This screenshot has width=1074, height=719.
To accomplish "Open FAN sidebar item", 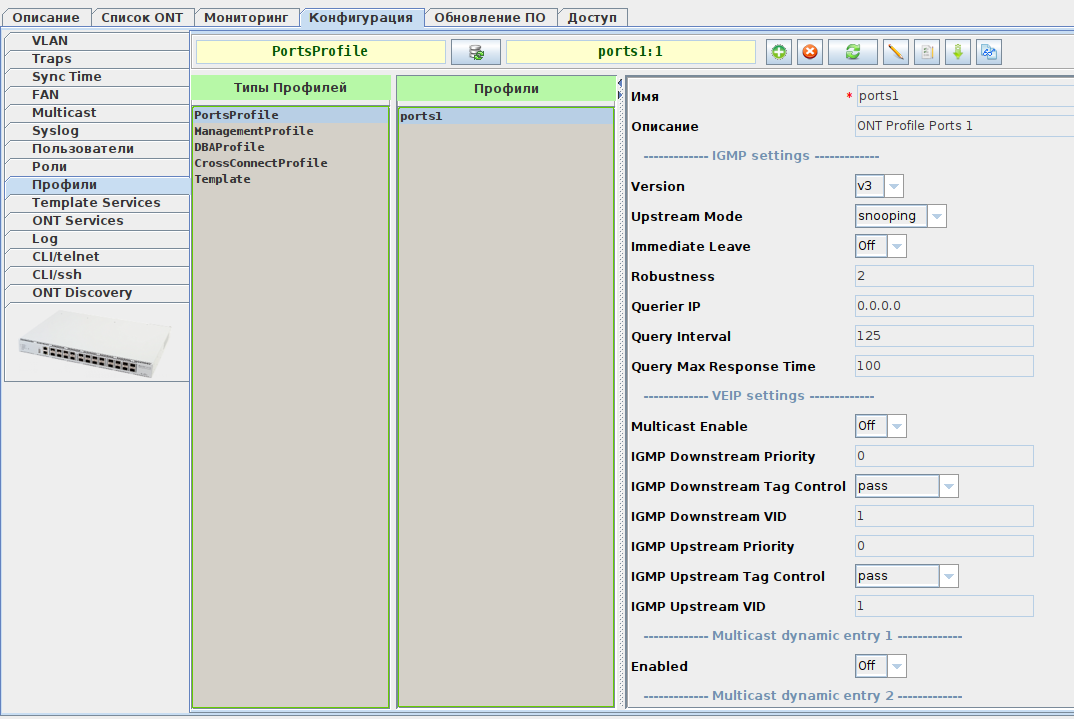I will pyautogui.click(x=97, y=95).
